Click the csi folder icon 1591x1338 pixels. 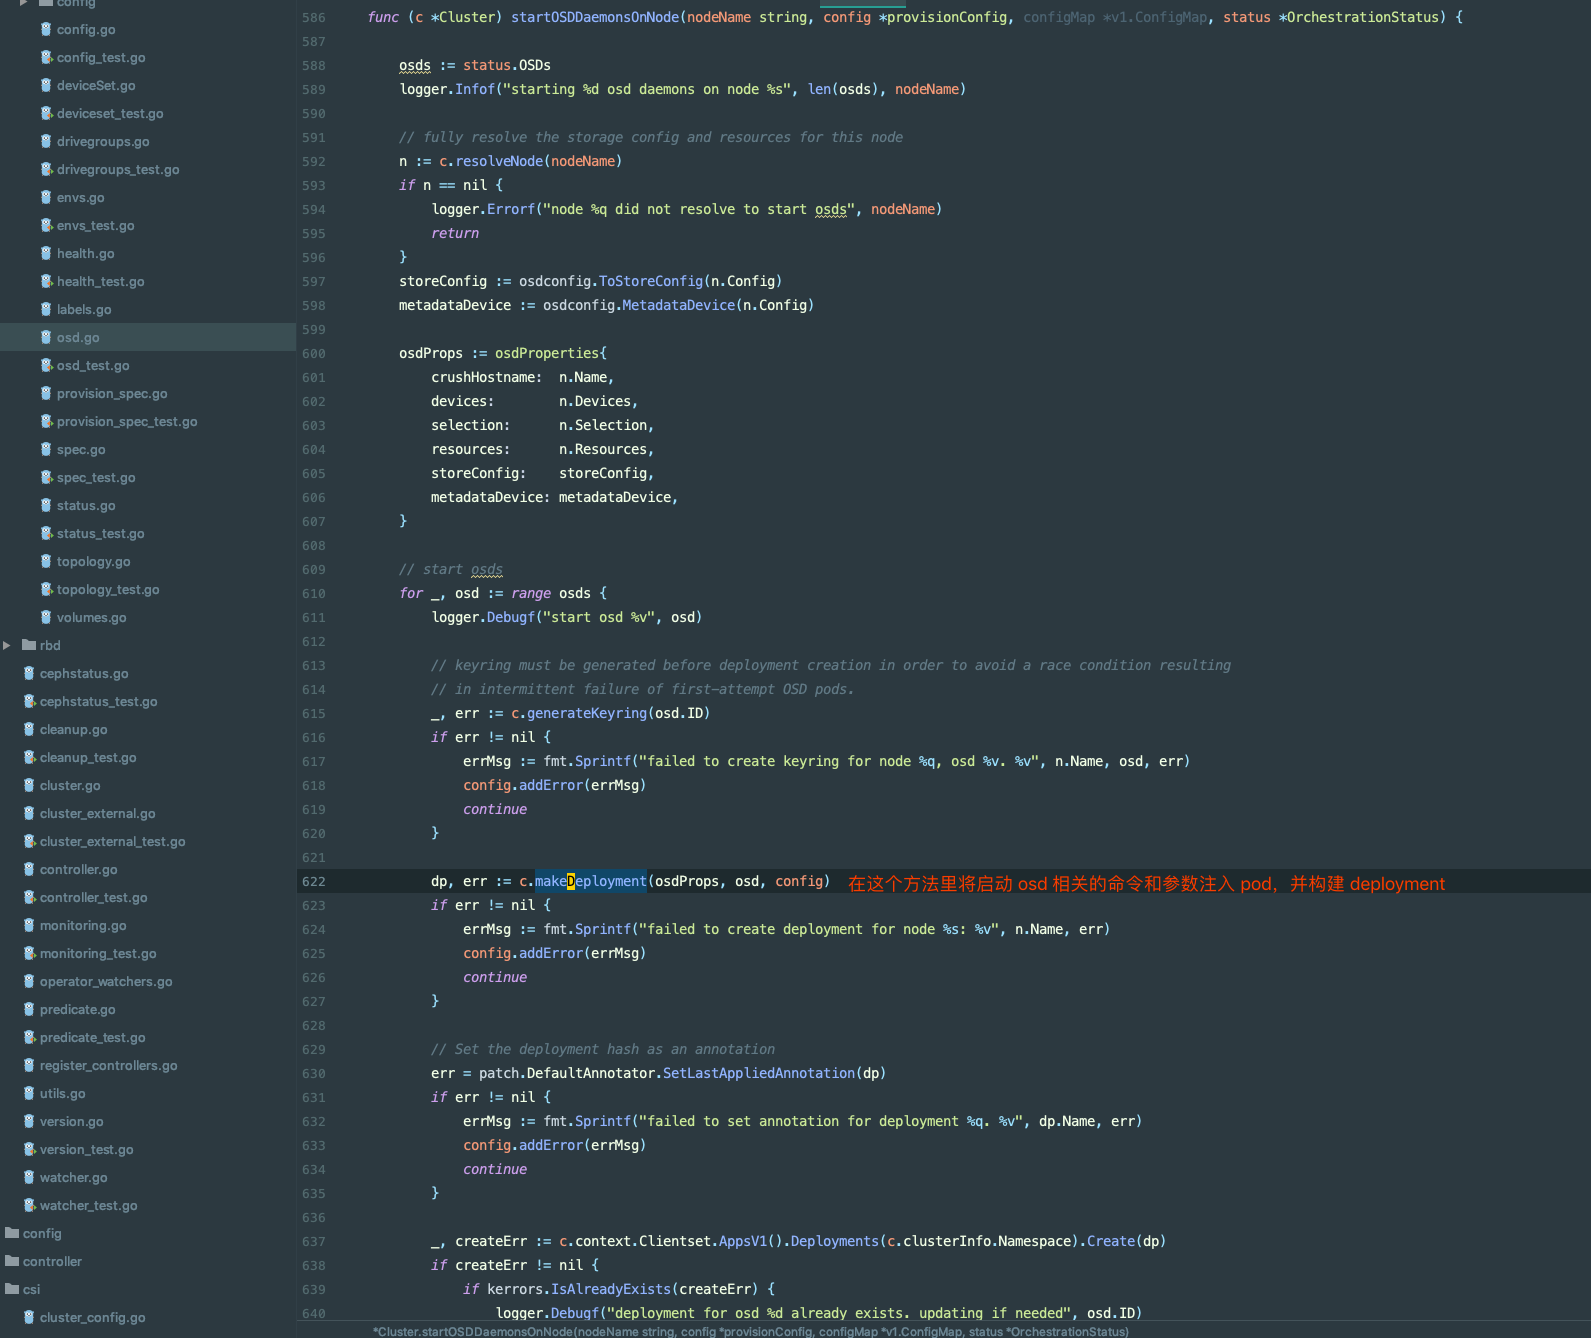(x=12, y=1289)
